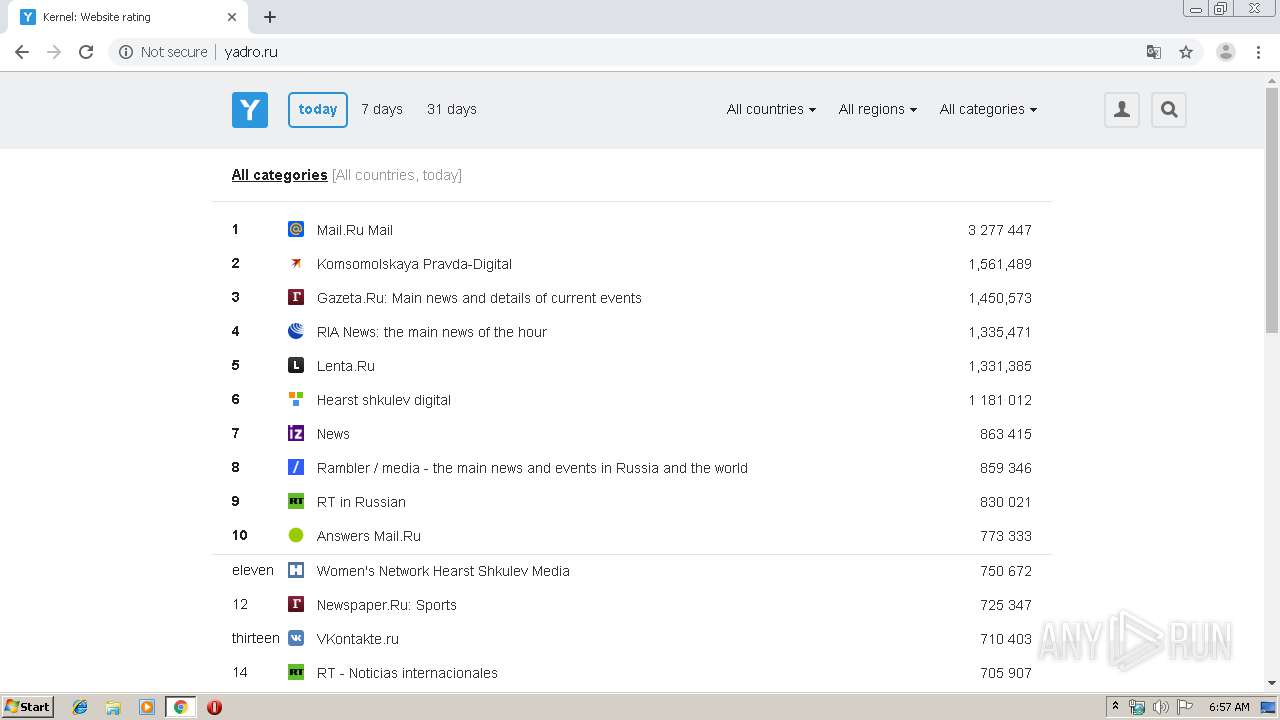This screenshot has width=1280, height=720.
Task: Click the red Opera taskbar icon
Action: (214, 707)
